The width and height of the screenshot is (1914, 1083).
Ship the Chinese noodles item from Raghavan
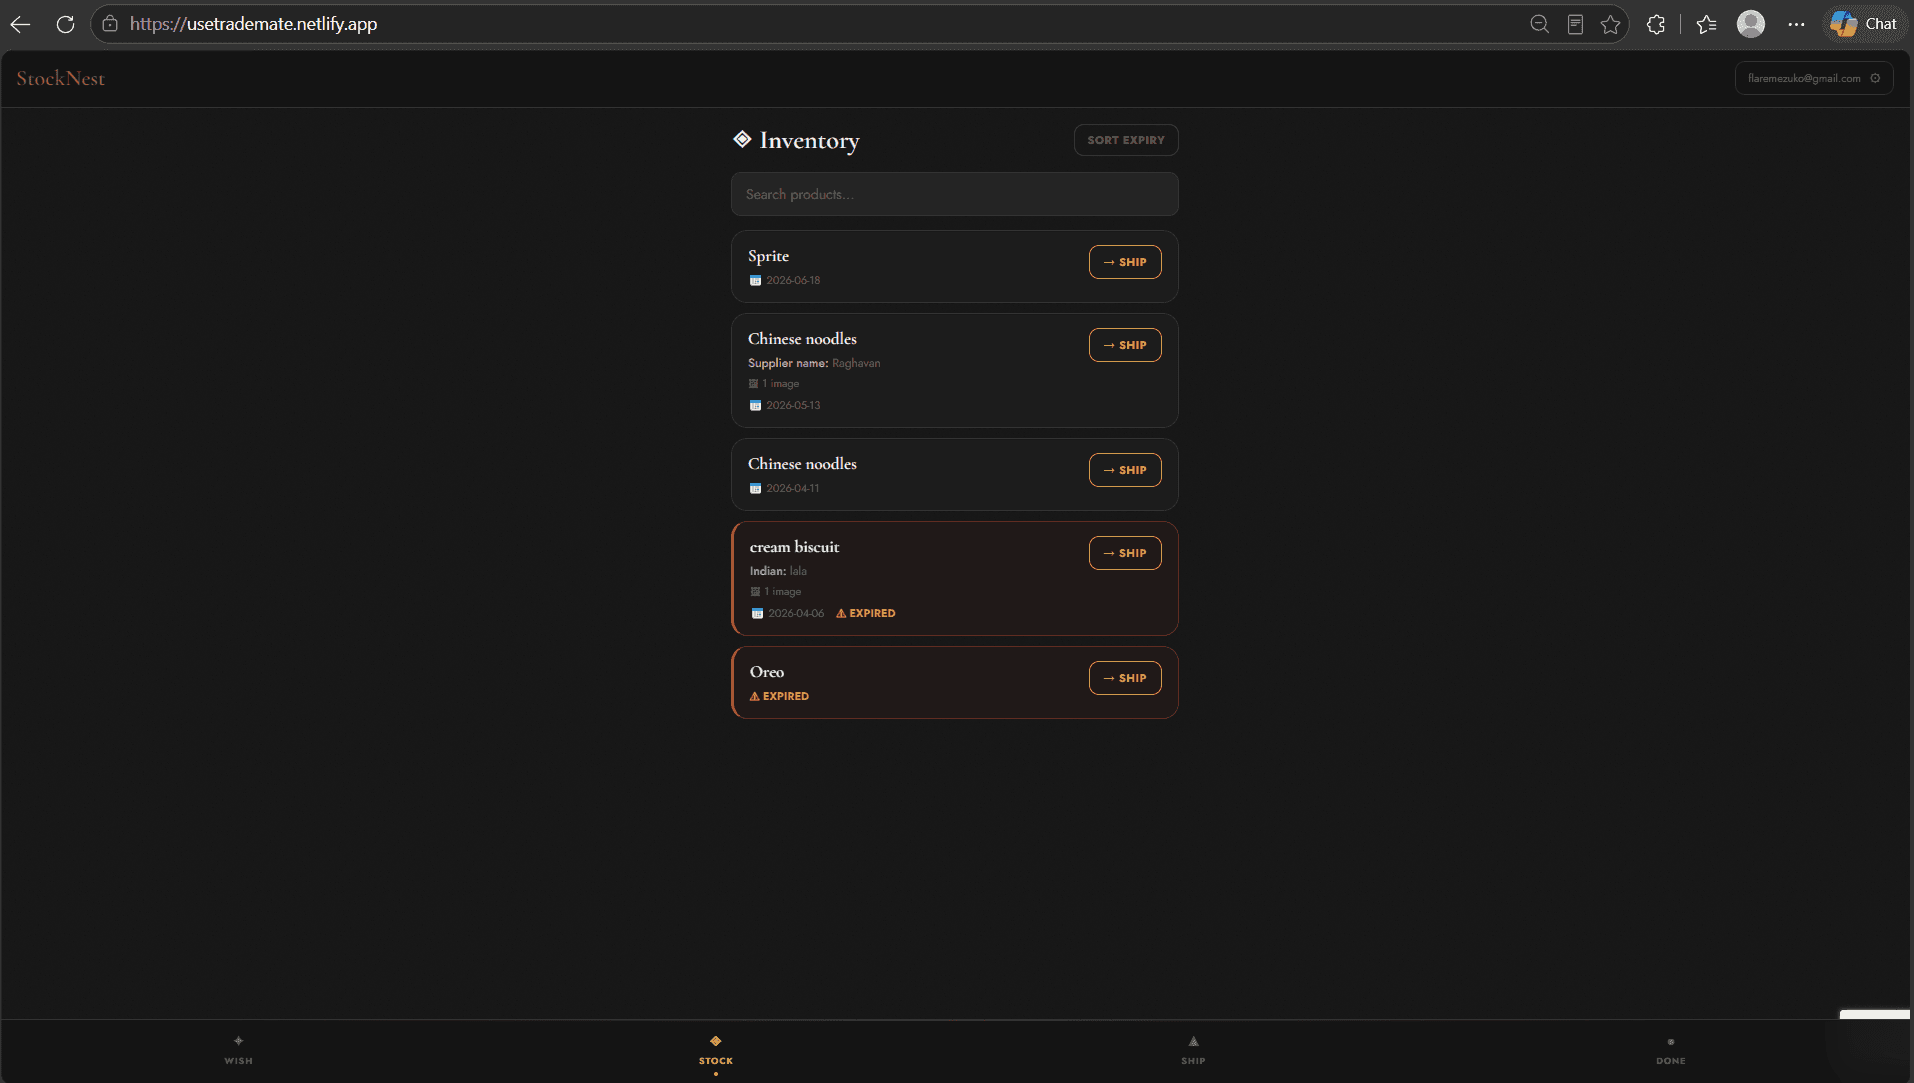point(1125,345)
